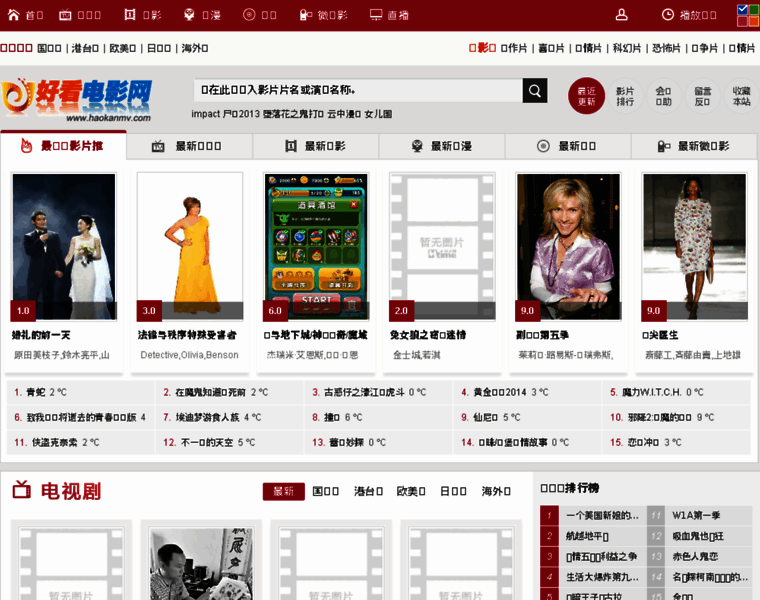
Task: Click the 科幻片 genre link
Action: point(627,48)
